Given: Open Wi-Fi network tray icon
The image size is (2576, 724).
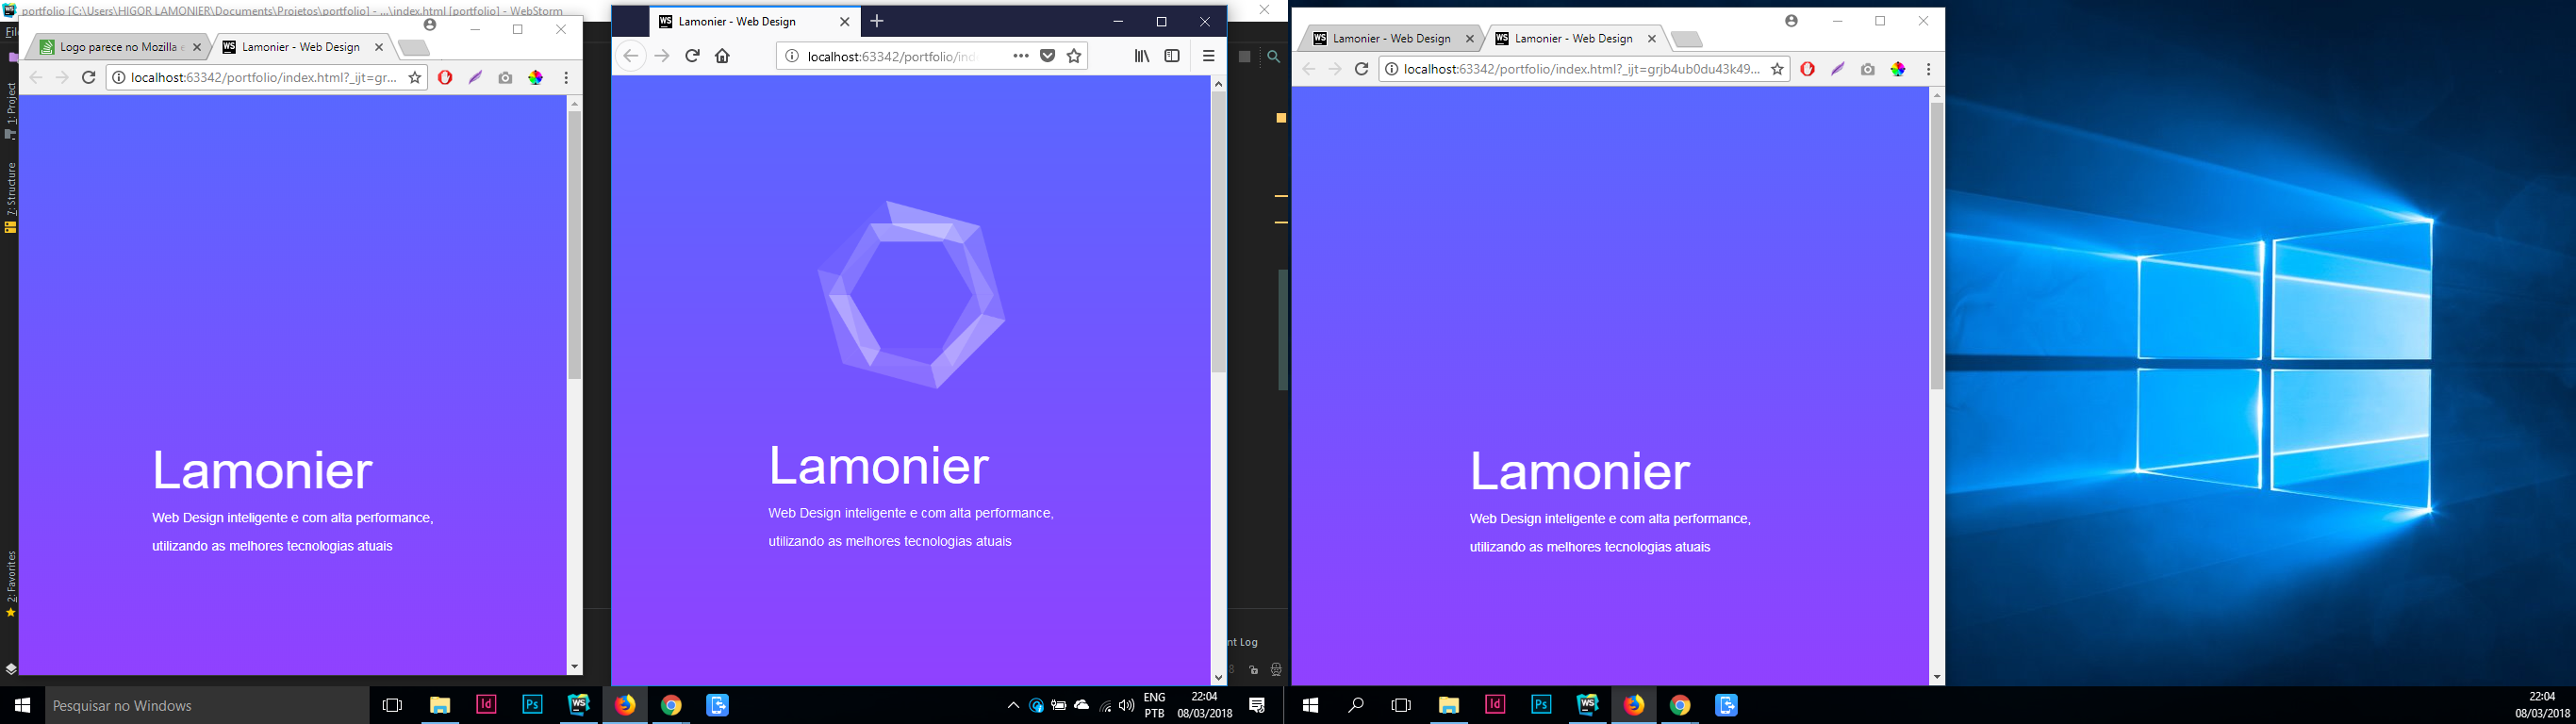Looking at the screenshot, I should 1105,706.
